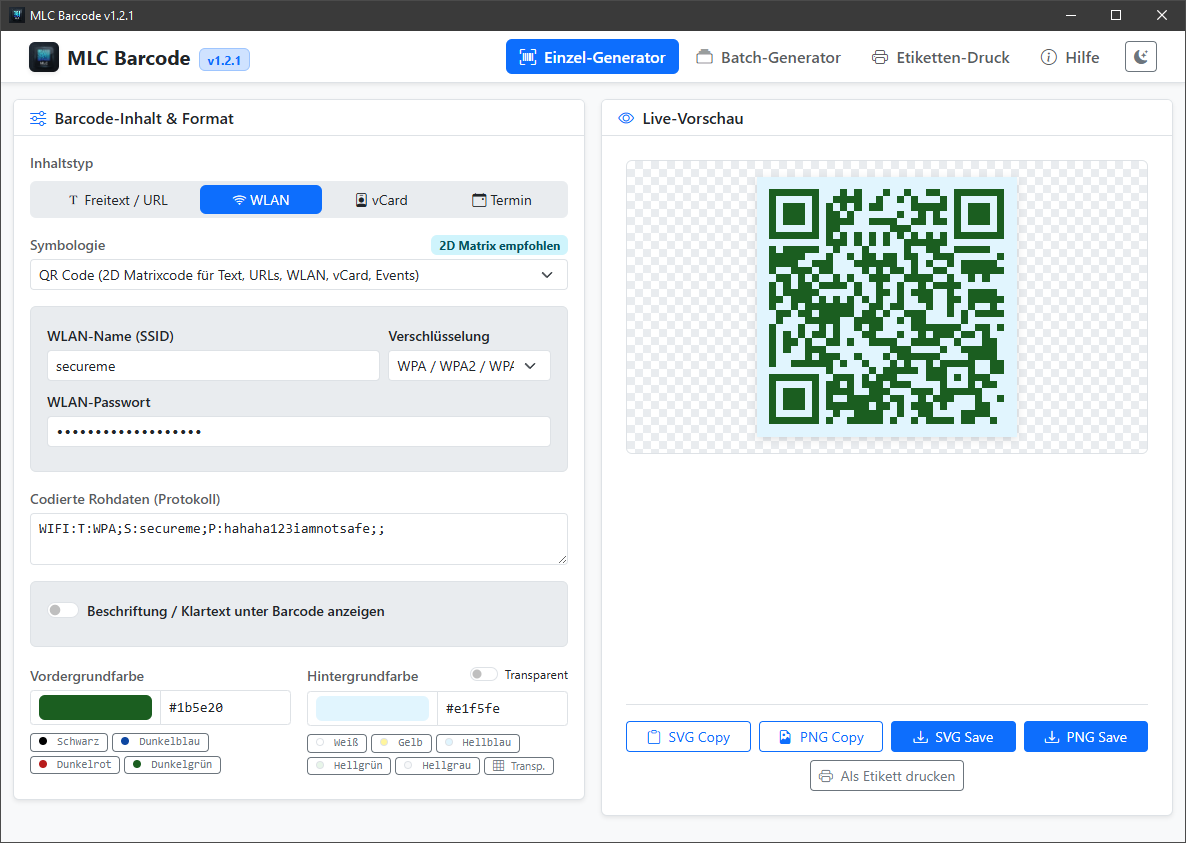Click the eye icon beside Live-Vorschau
The height and width of the screenshot is (843, 1186).
click(626, 118)
